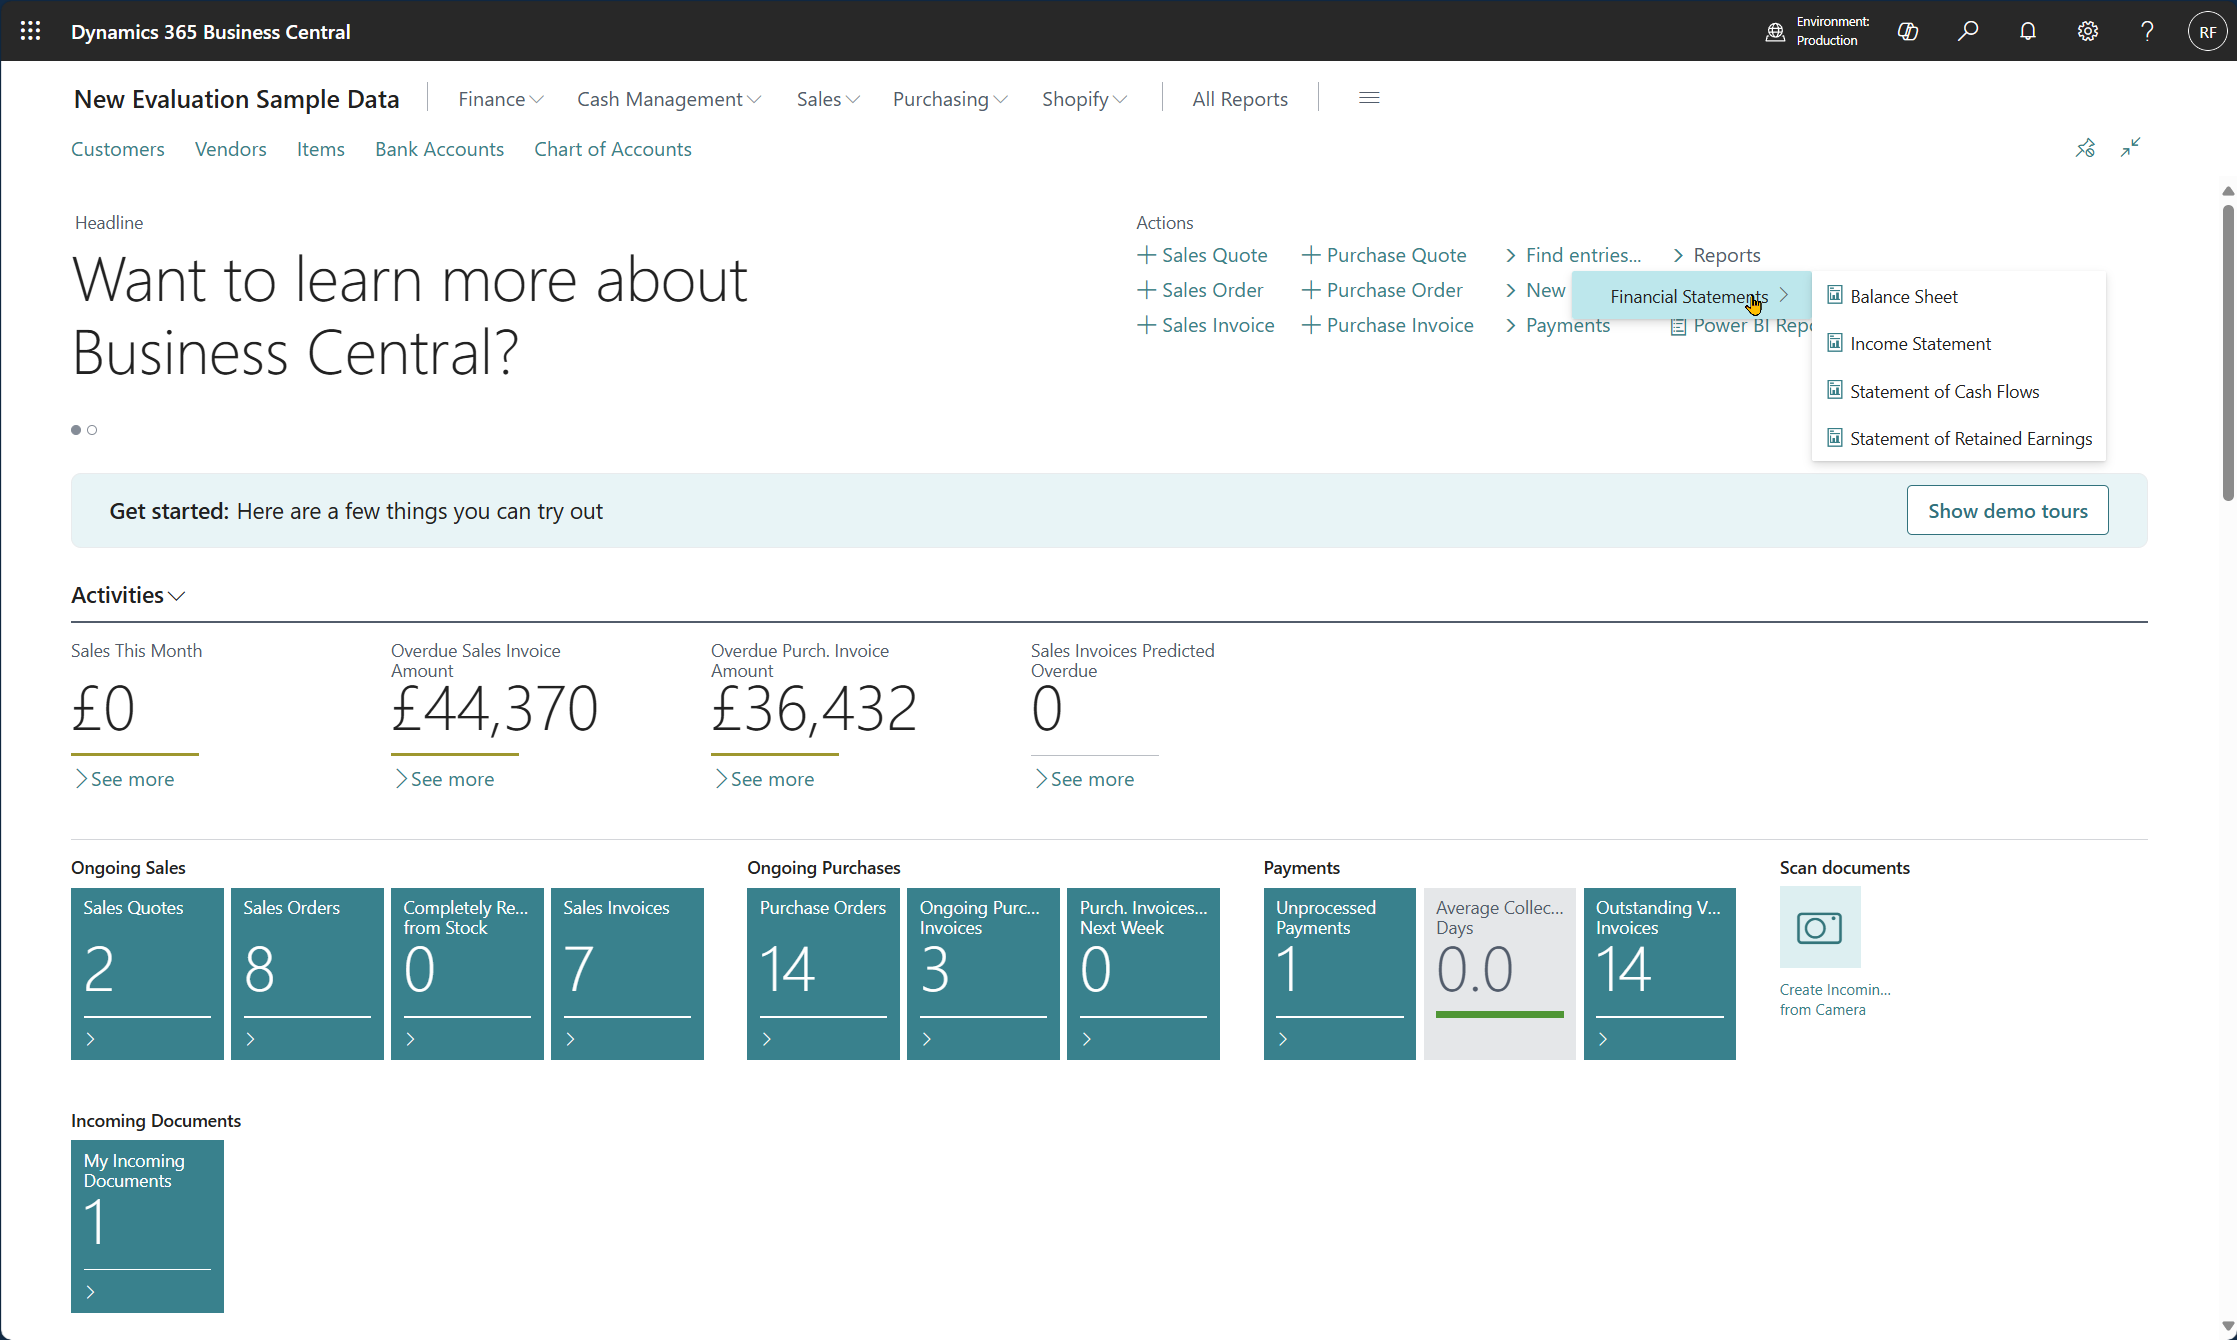This screenshot has height=1340, width=2237.
Task: Click the plus icon beside Purchase Invoice
Action: [x=1311, y=325]
